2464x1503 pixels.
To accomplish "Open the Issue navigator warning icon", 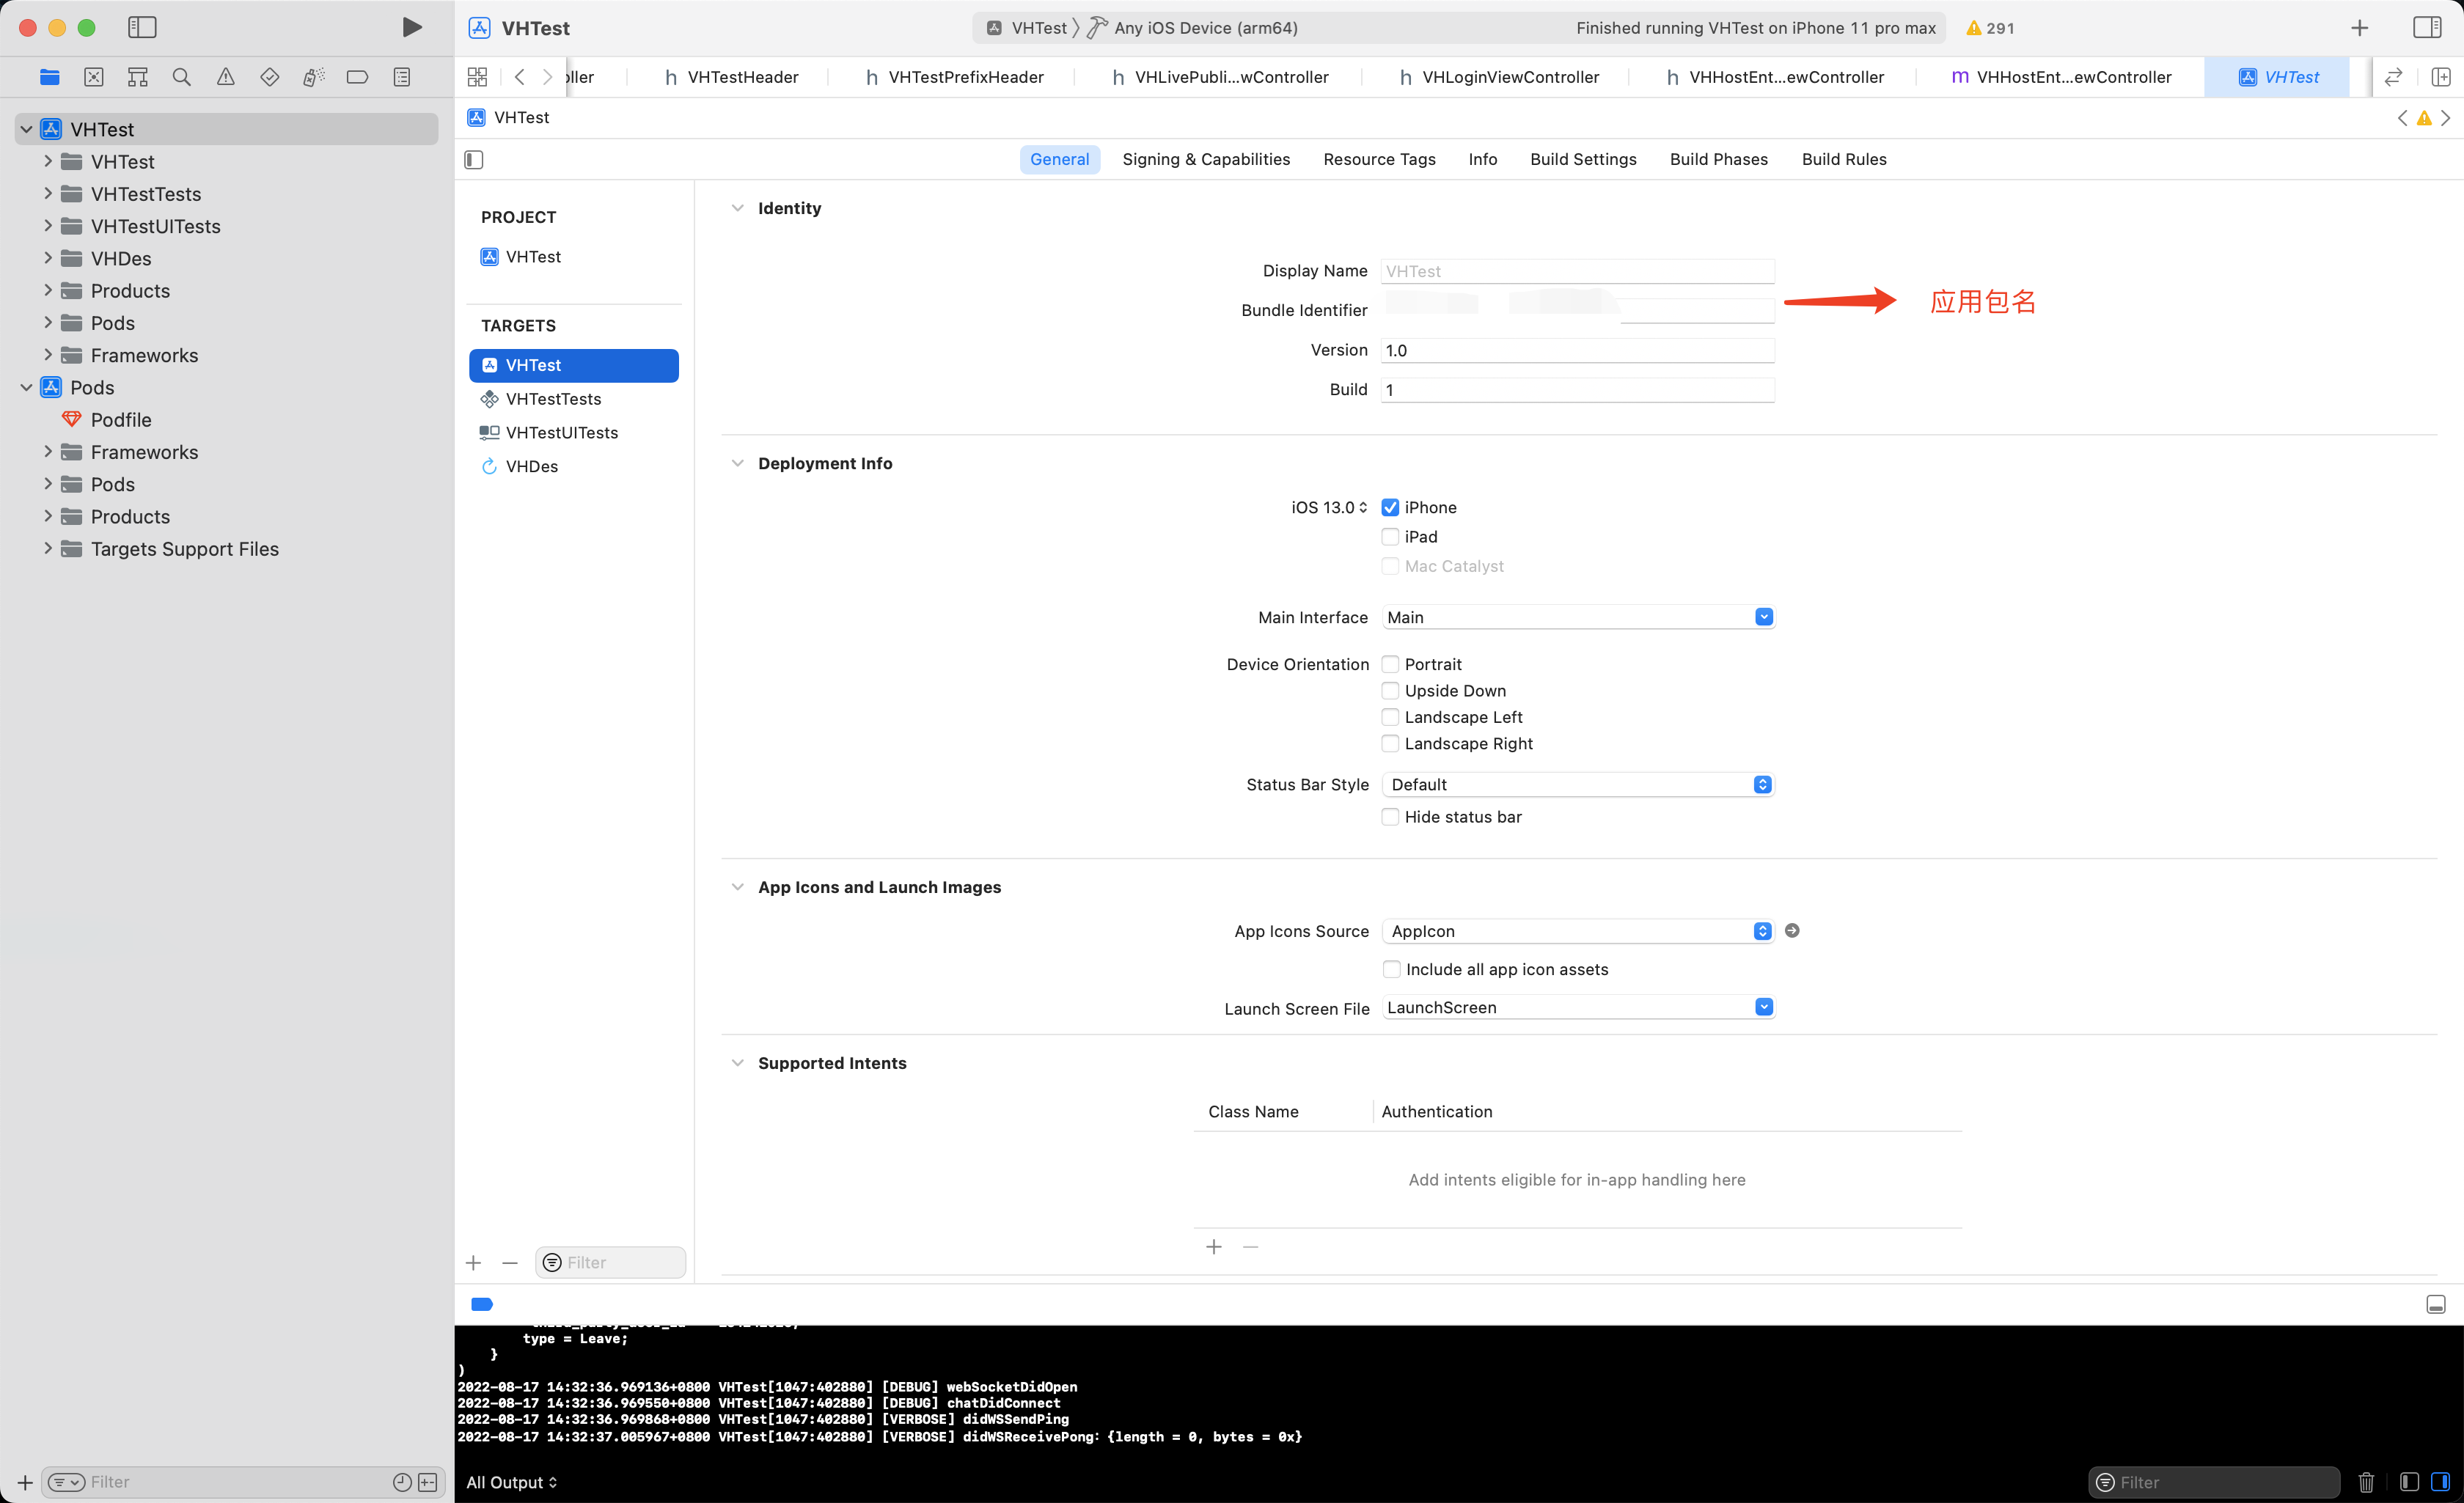I will (225, 77).
